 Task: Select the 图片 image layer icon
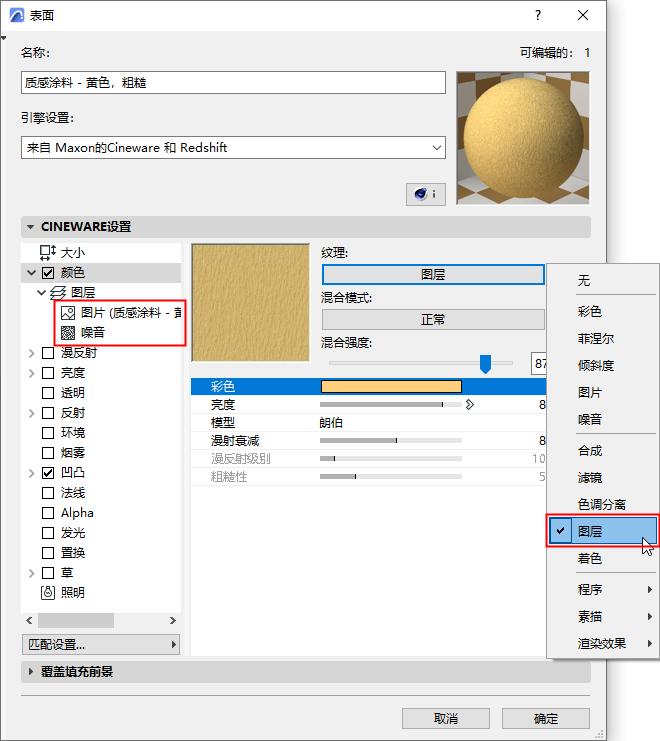[x=68, y=313]
